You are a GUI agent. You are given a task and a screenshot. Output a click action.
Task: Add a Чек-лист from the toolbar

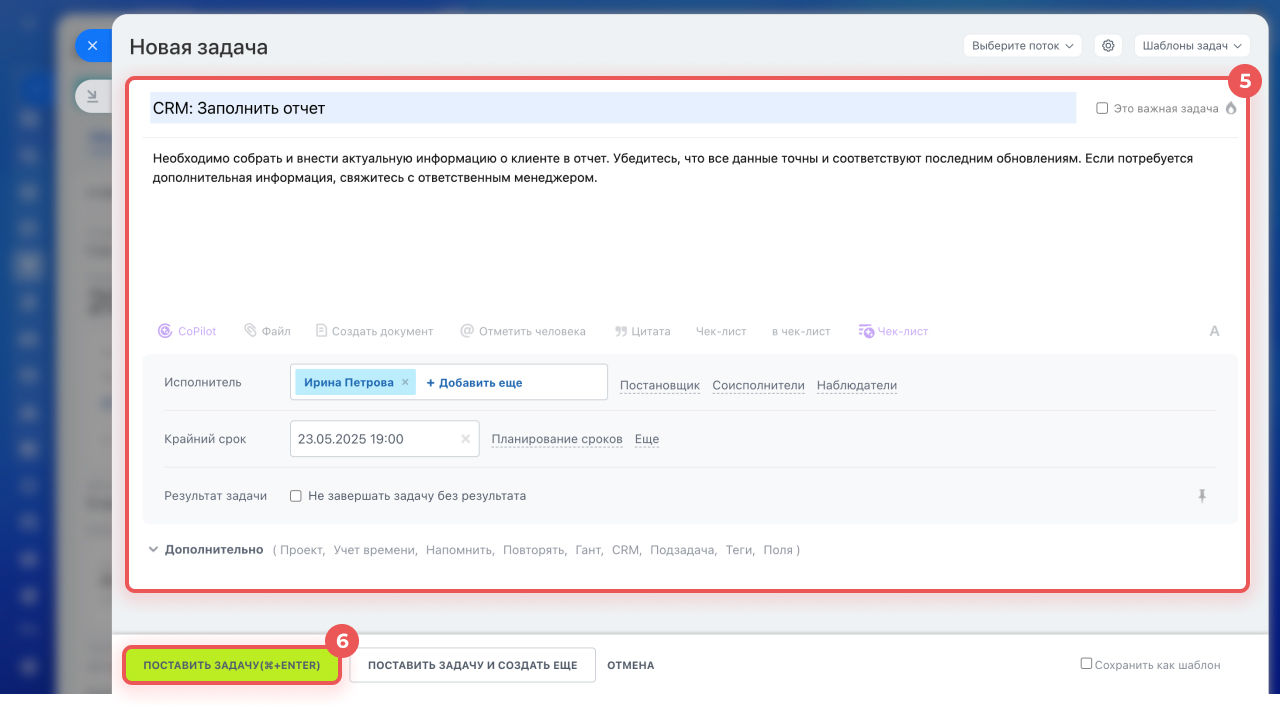[x=721, y=331]
